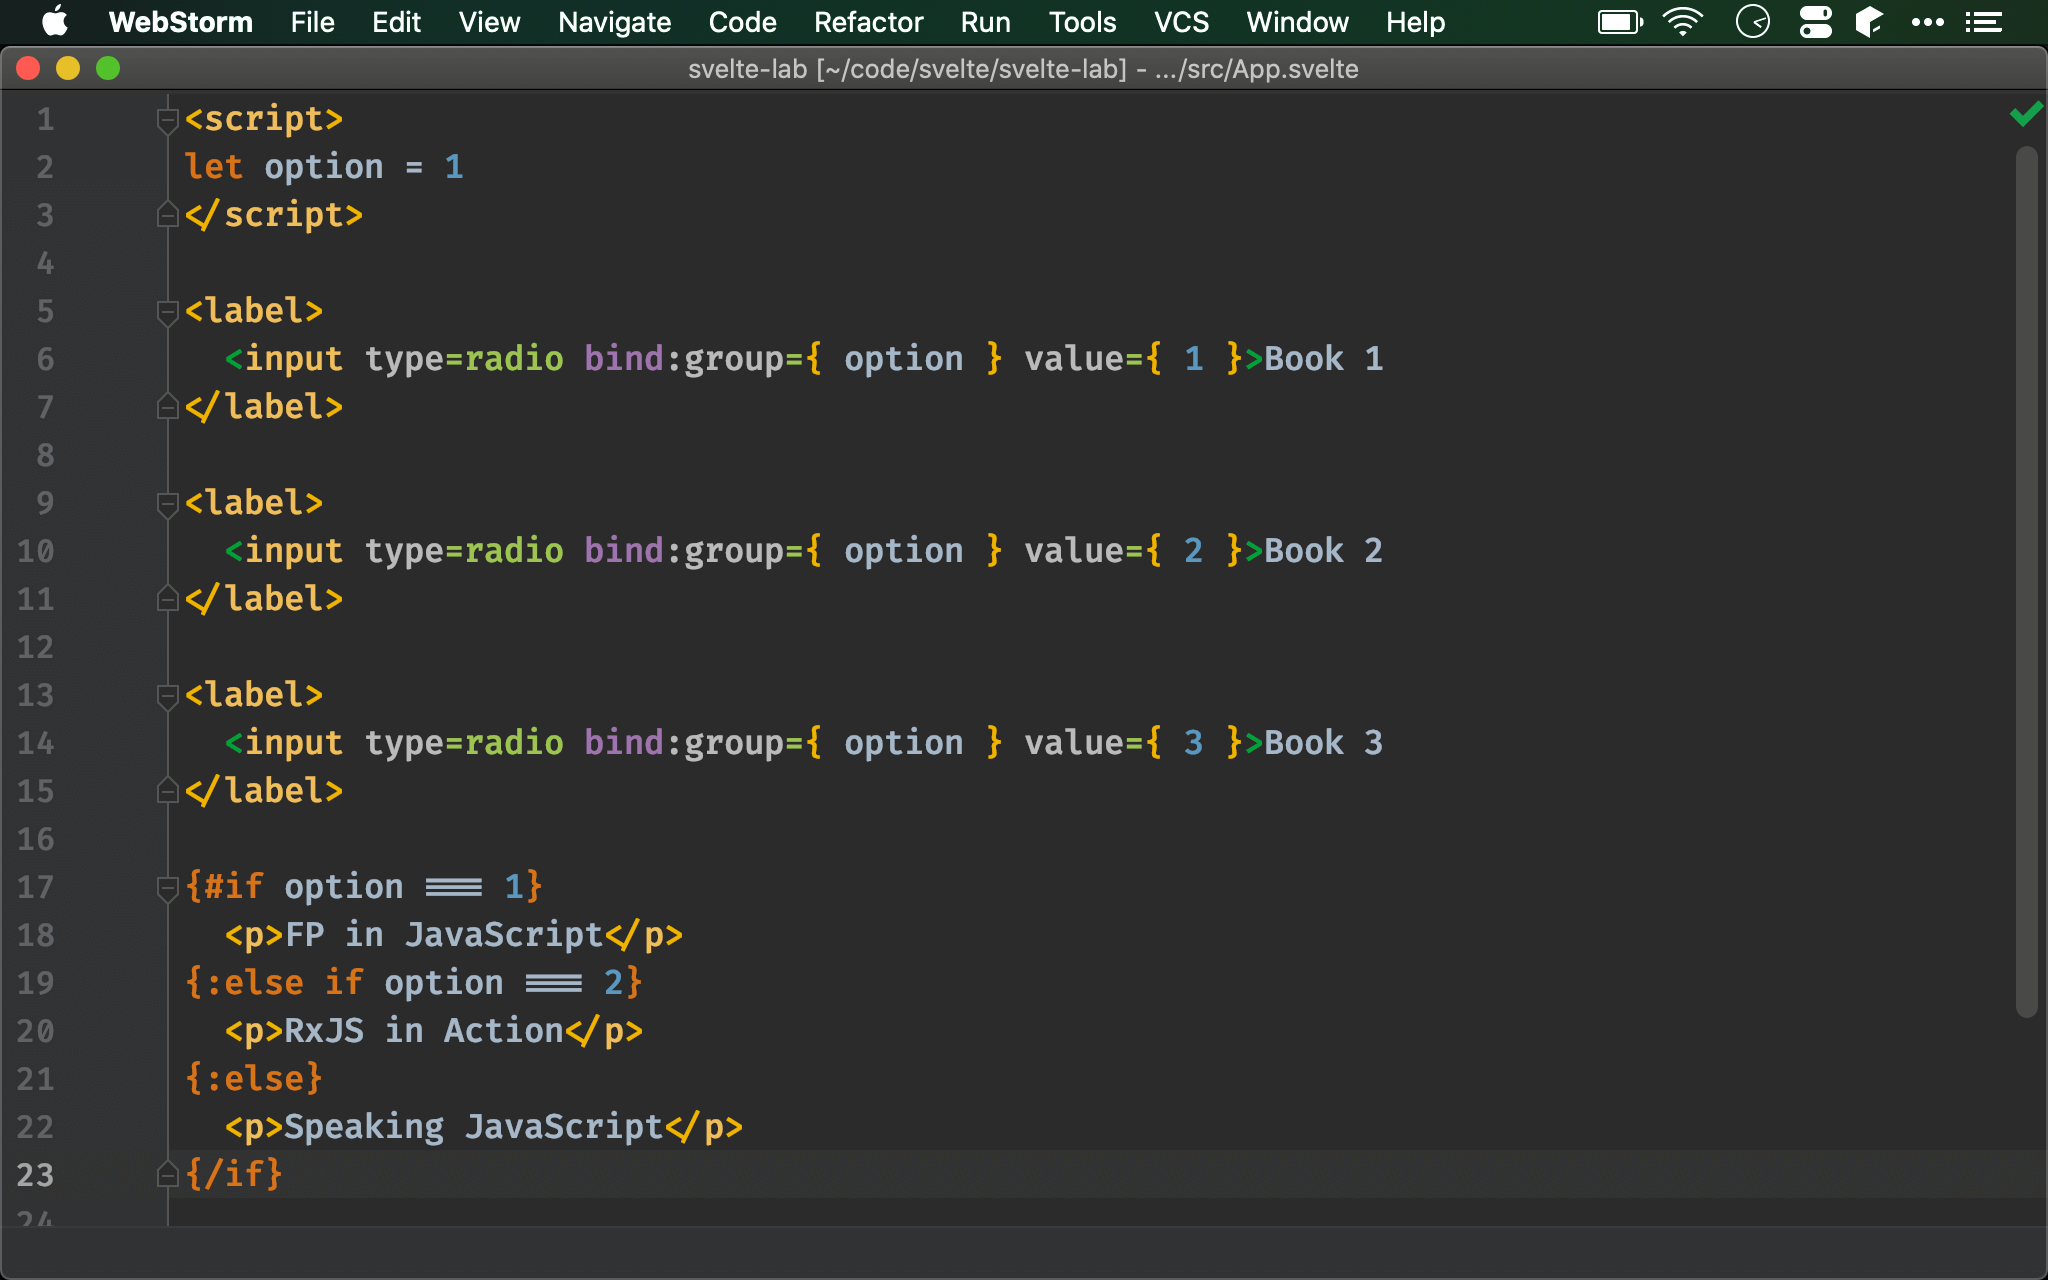Collapse the label block on line 9
This screenshot has height=1280, width=2048.
click(x=167, y=504)
